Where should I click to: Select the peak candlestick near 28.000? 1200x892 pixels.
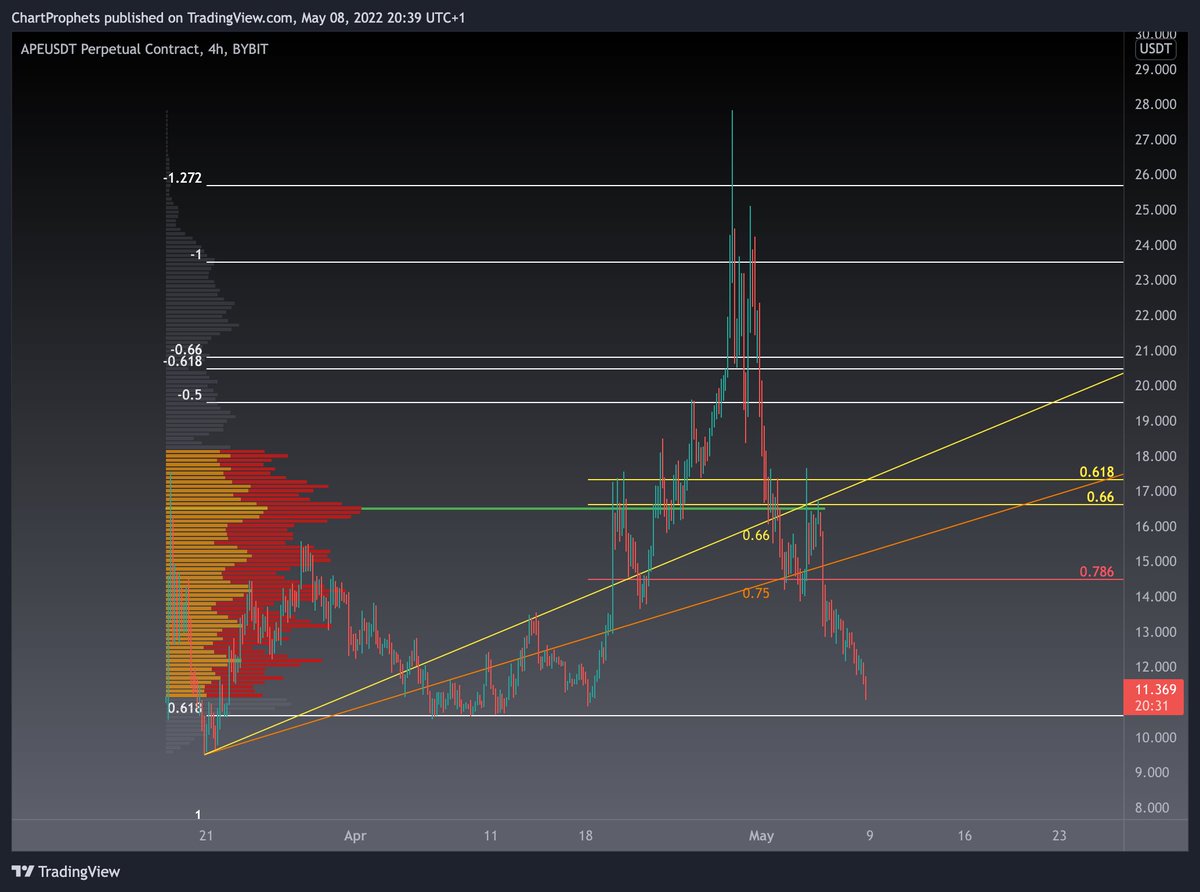pos(731,130)
